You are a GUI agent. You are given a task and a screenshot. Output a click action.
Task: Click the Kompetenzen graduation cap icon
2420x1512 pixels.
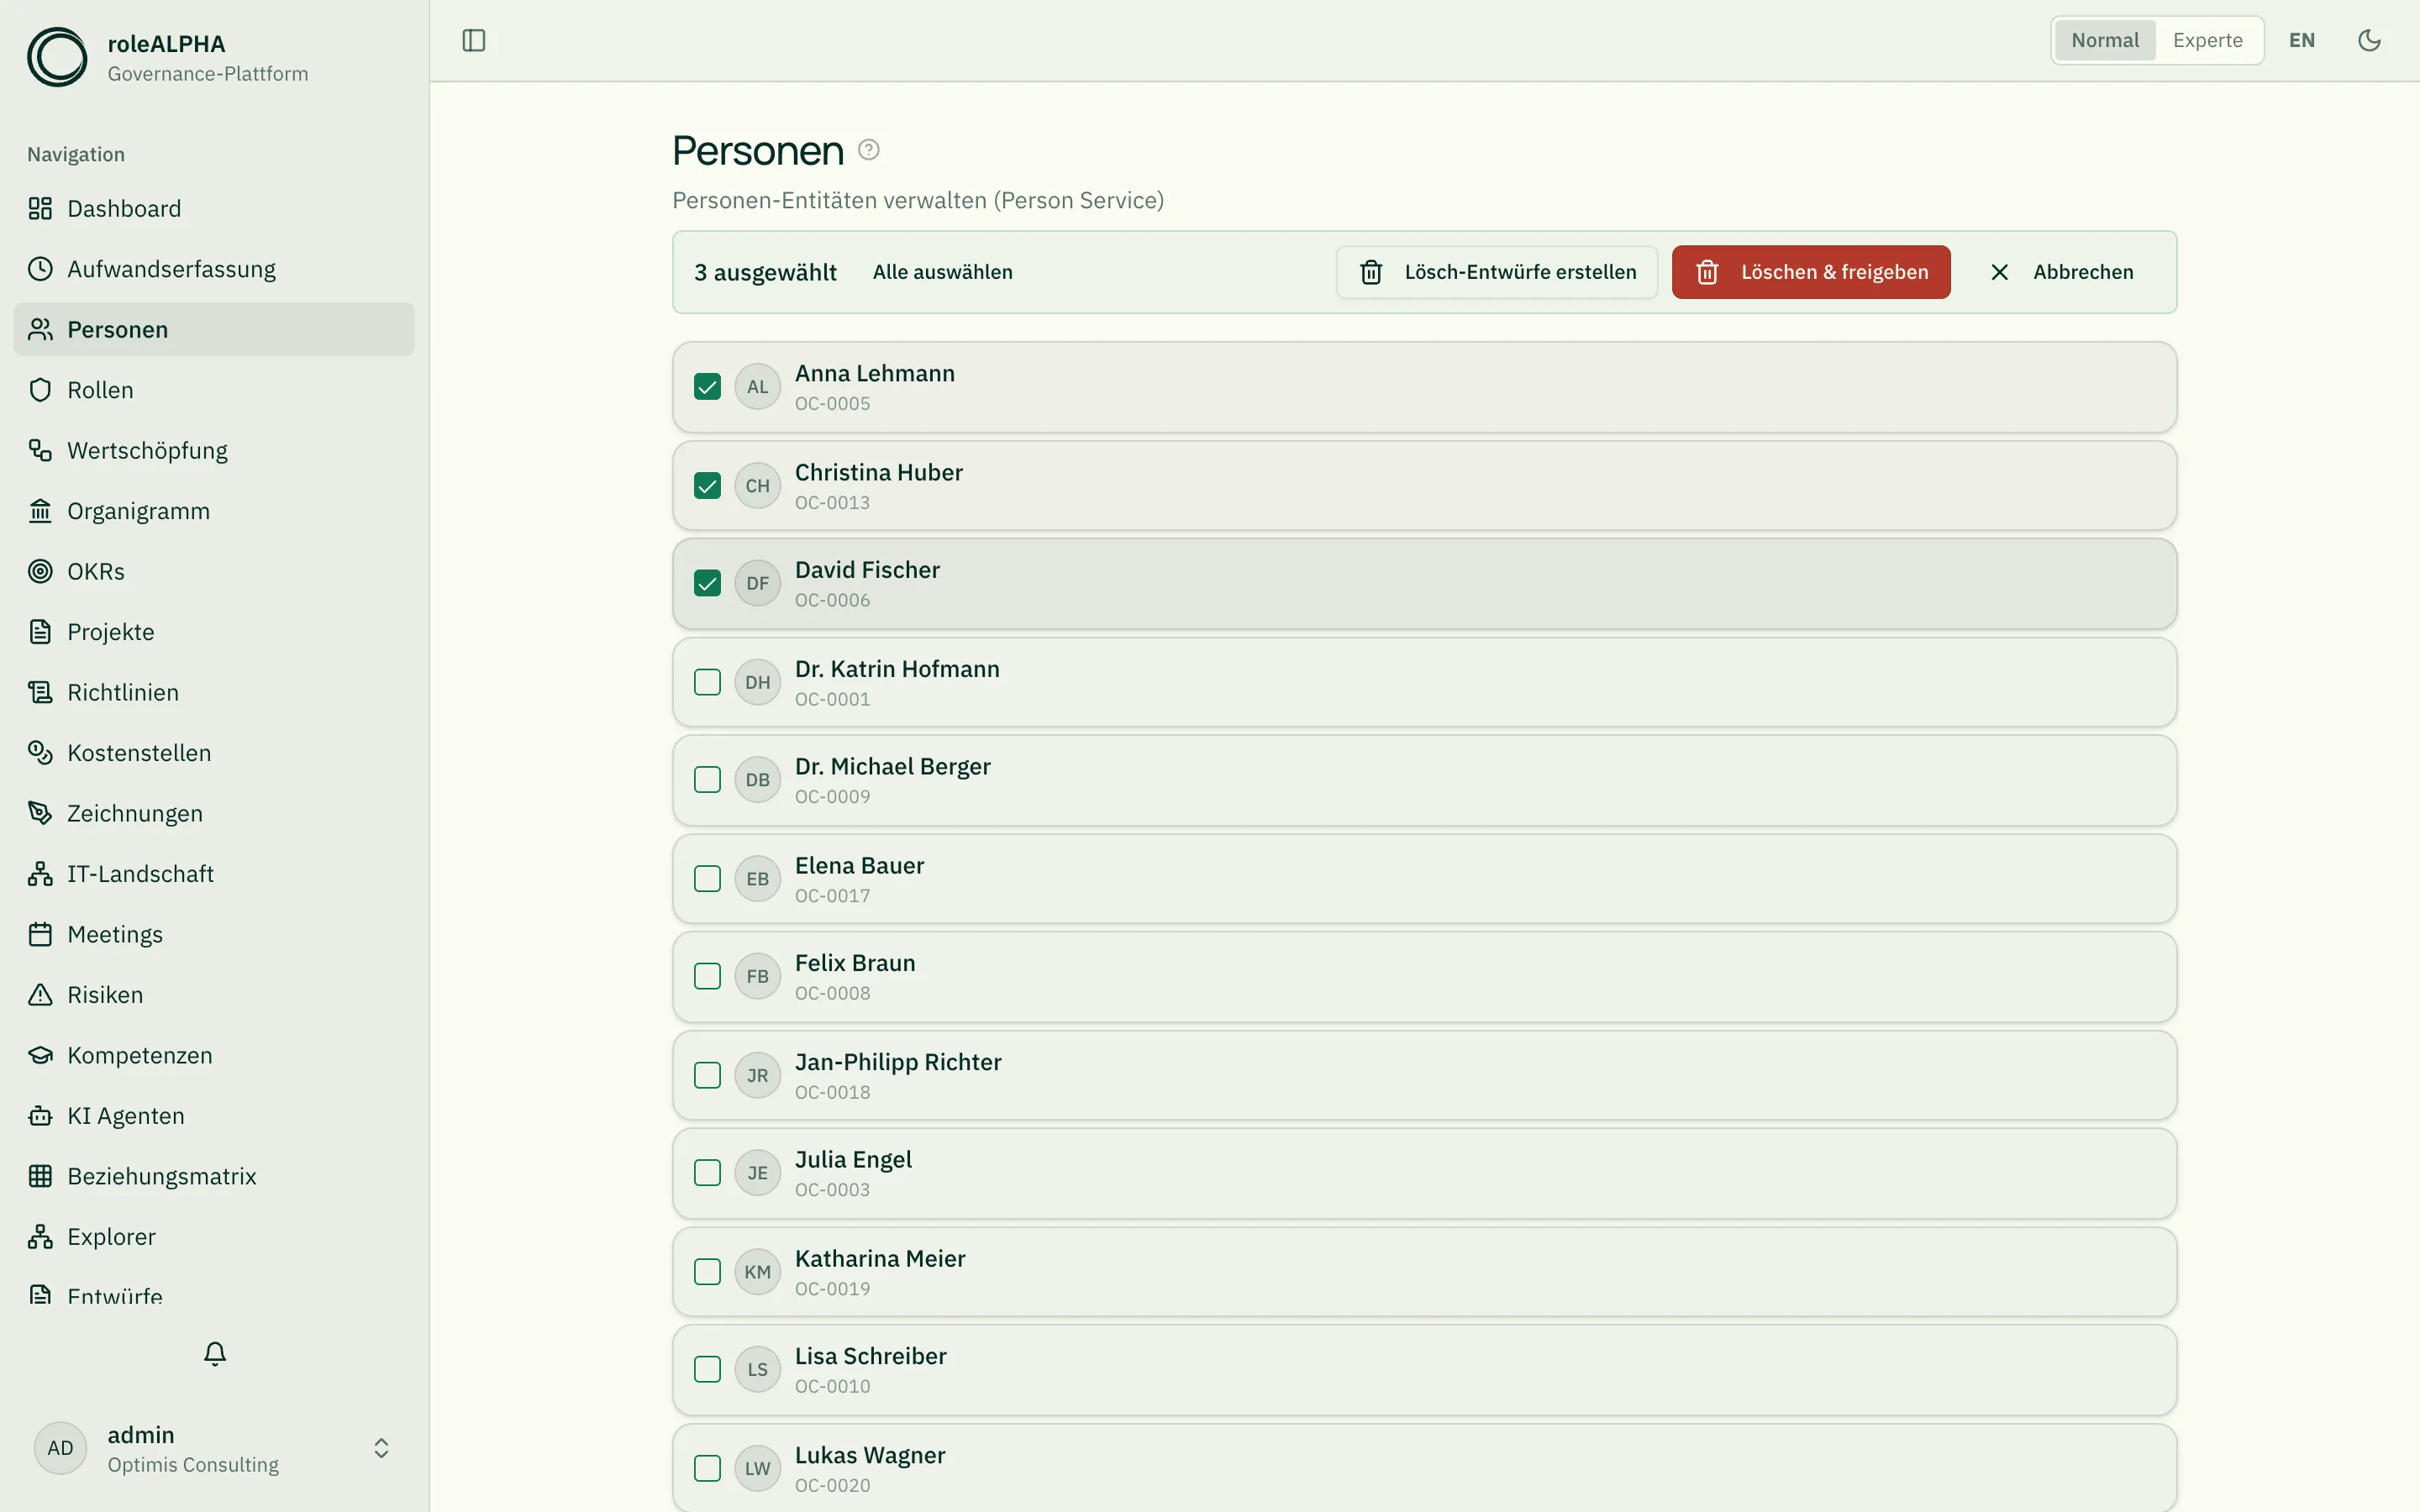(x=40, y=1055)
